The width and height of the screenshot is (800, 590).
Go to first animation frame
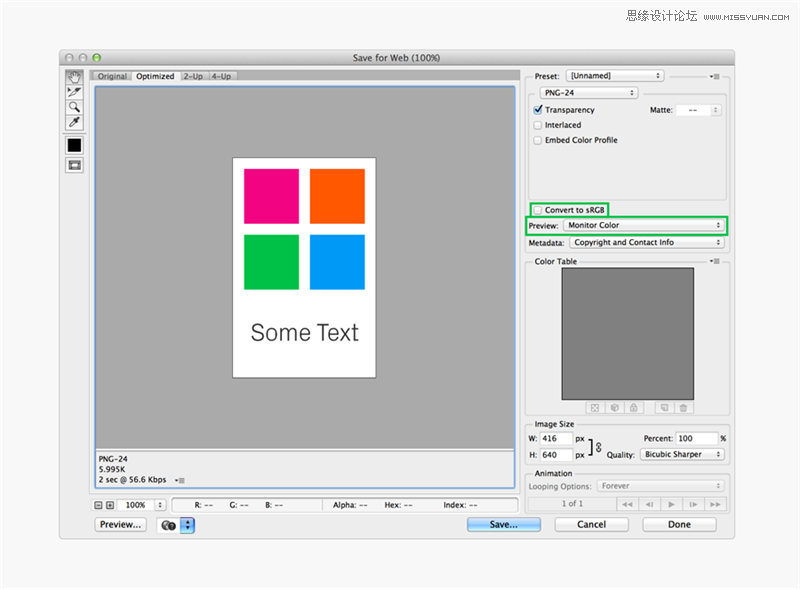(627, 504)
